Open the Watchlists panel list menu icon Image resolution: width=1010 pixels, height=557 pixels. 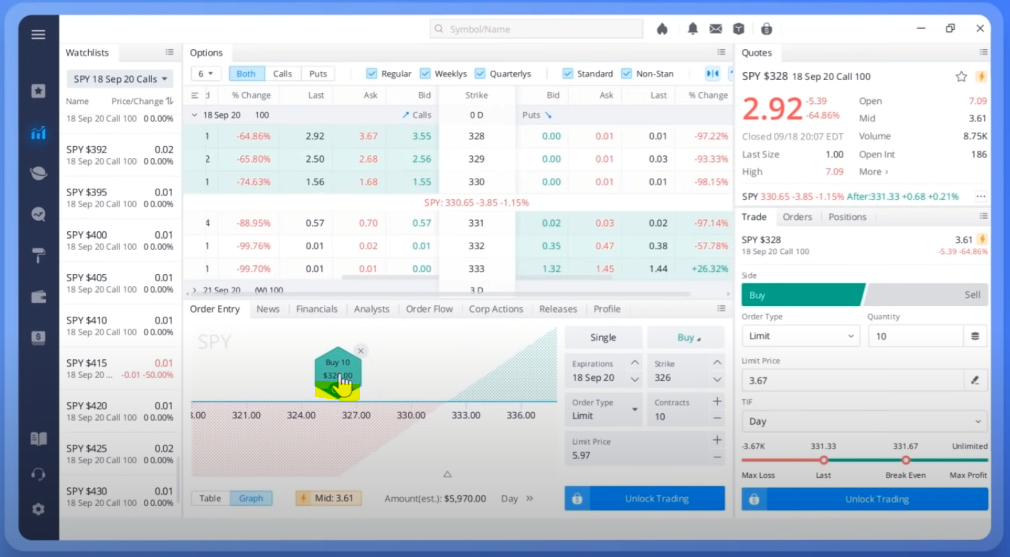(169, 52)
